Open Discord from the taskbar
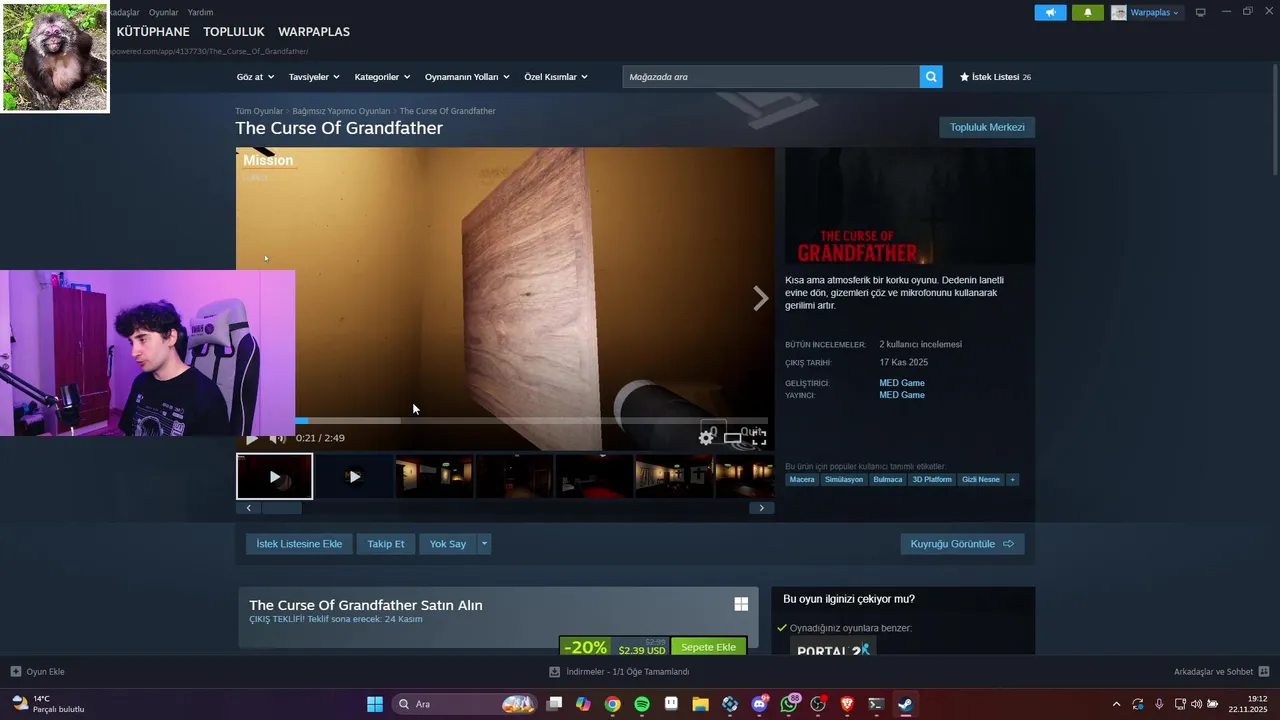1280x720 pixels. [x=760, y=704]
